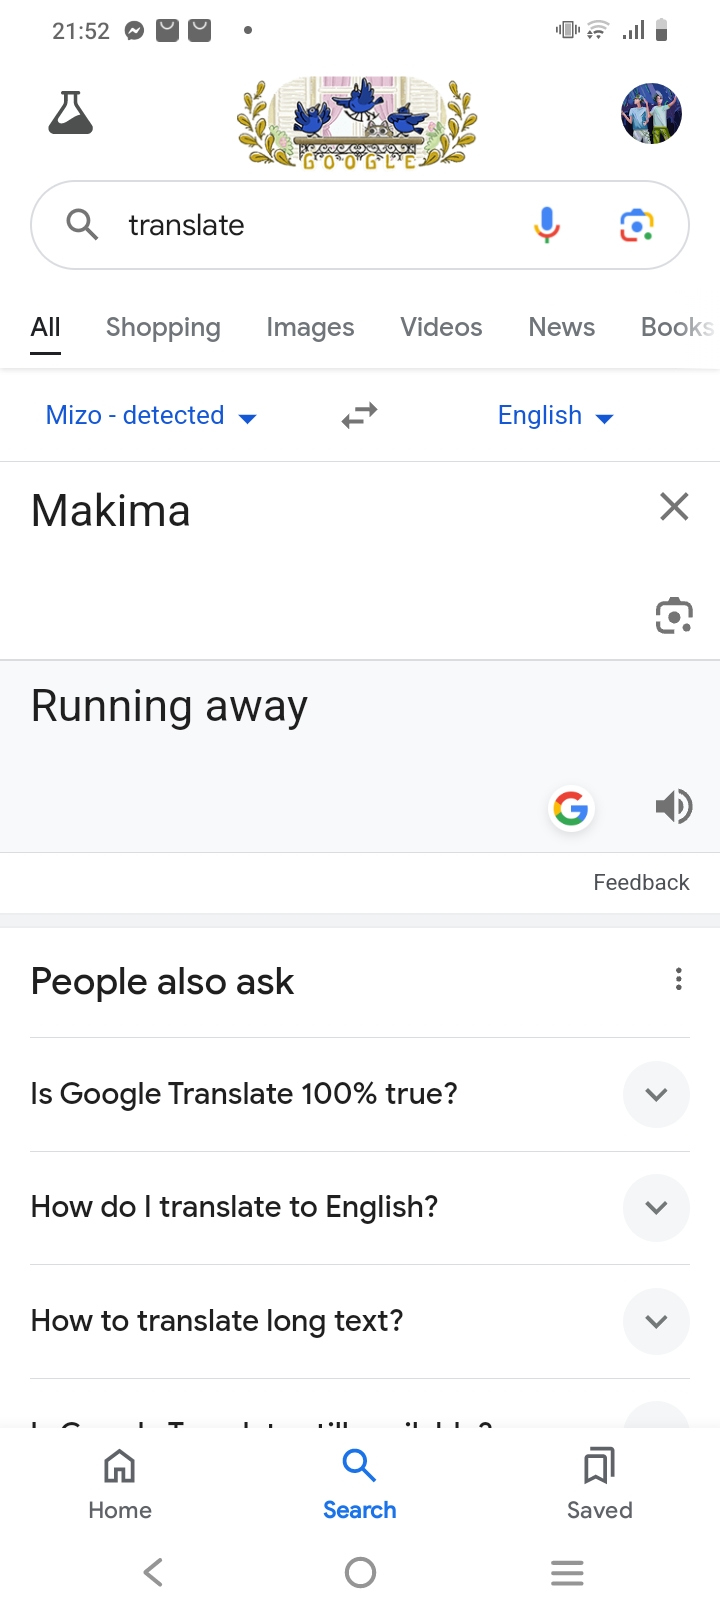
Task: Translate by camera in source box
Action: tap(674, 616)
